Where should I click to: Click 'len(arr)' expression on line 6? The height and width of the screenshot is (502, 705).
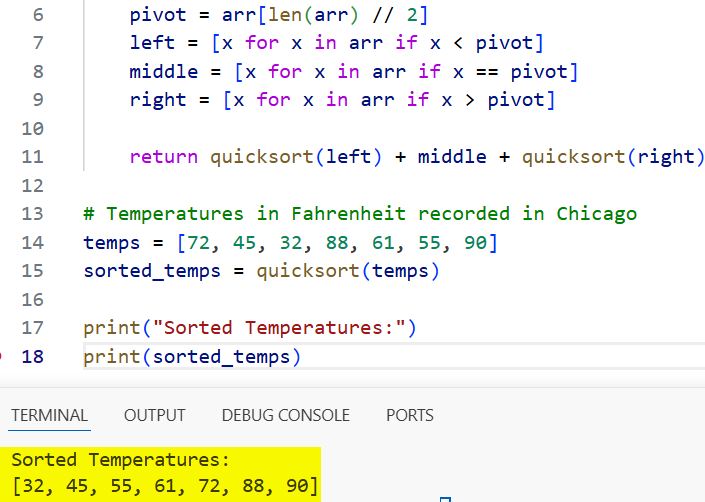(313, 15)
